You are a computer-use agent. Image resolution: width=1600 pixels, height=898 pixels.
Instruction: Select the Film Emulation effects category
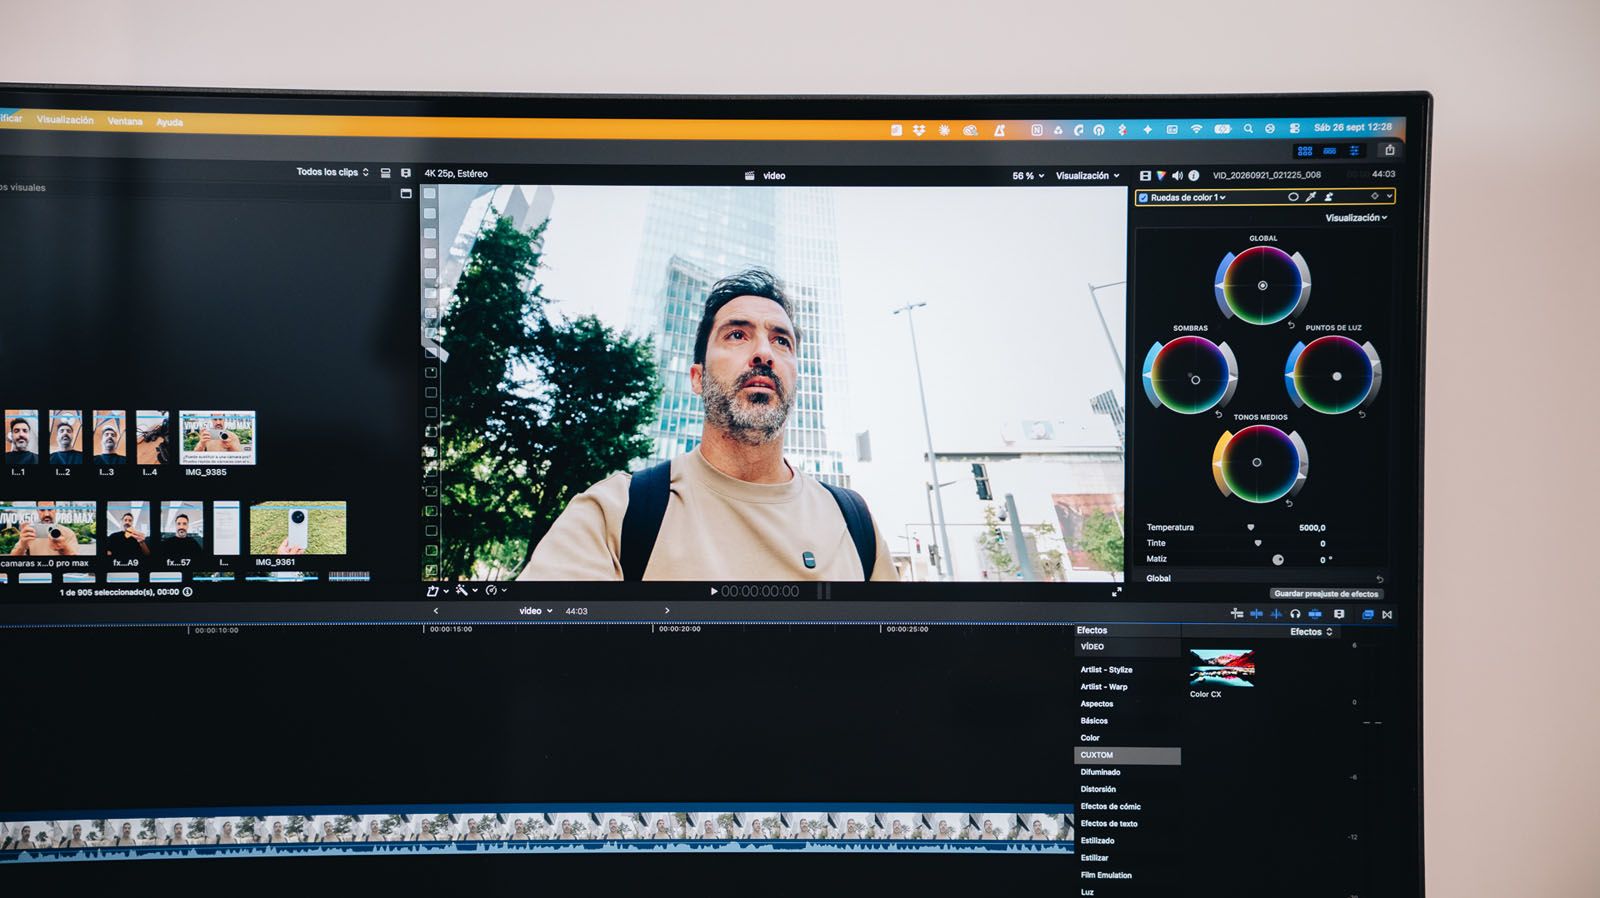click(x=1106, y=875)
